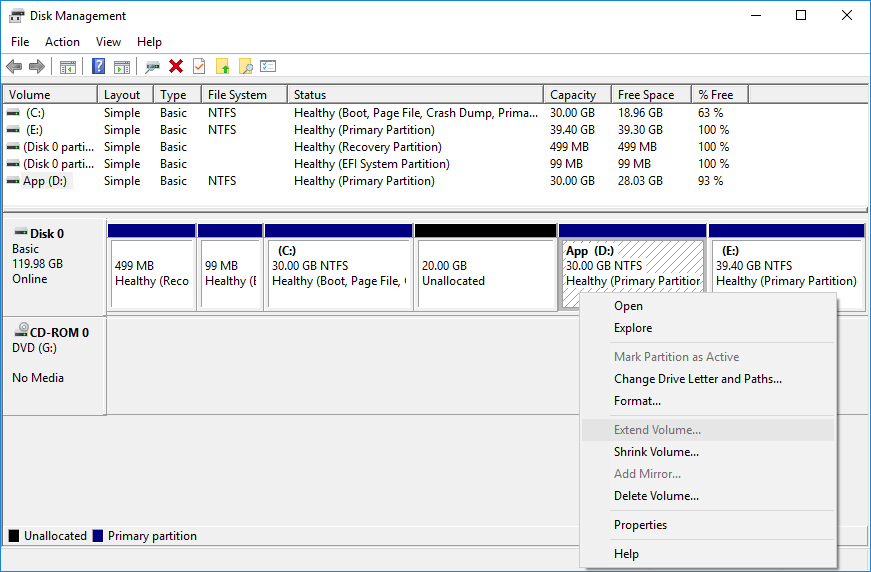
Task: Sort list by Capacity column header
Action: coord(573,95)
